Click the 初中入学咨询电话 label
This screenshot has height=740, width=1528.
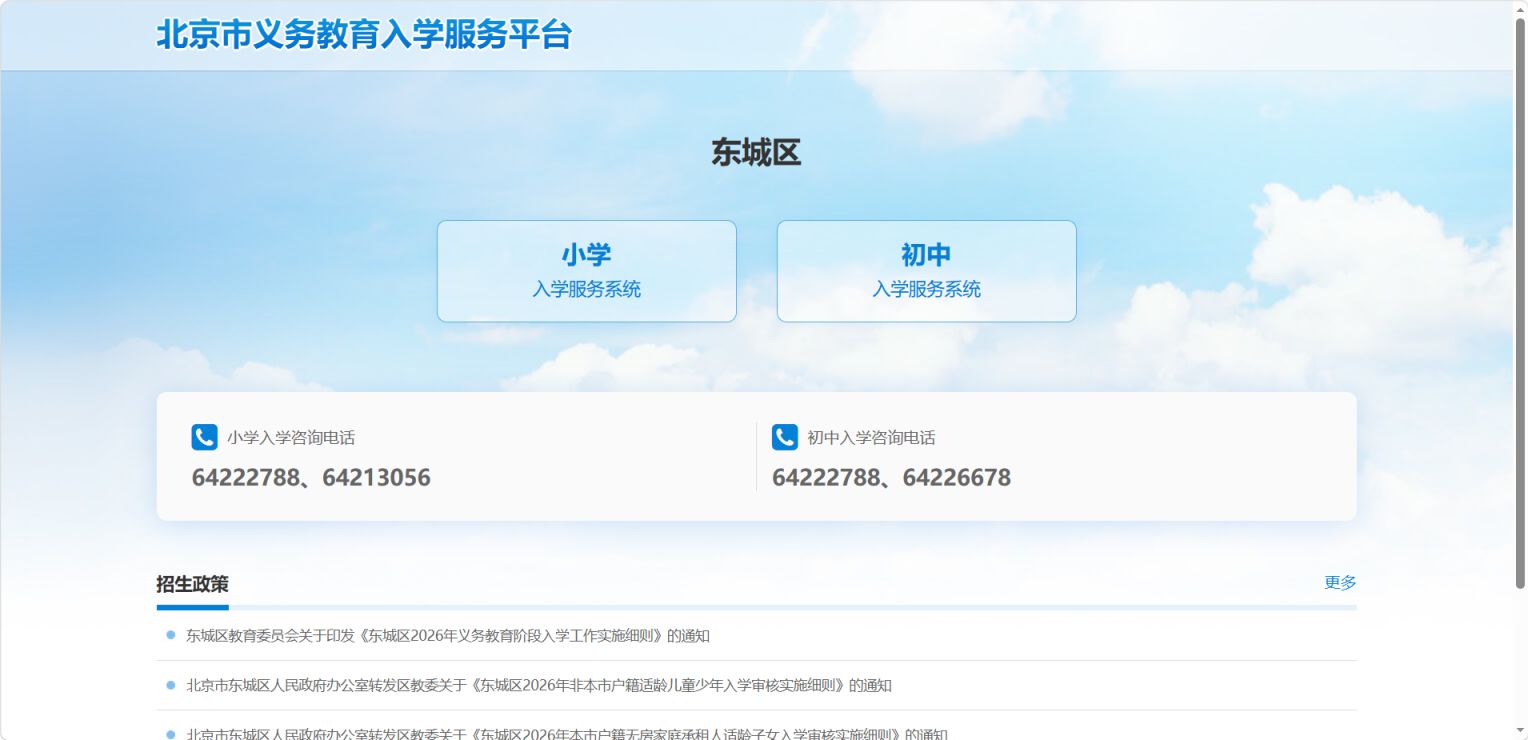coord(872,438)
